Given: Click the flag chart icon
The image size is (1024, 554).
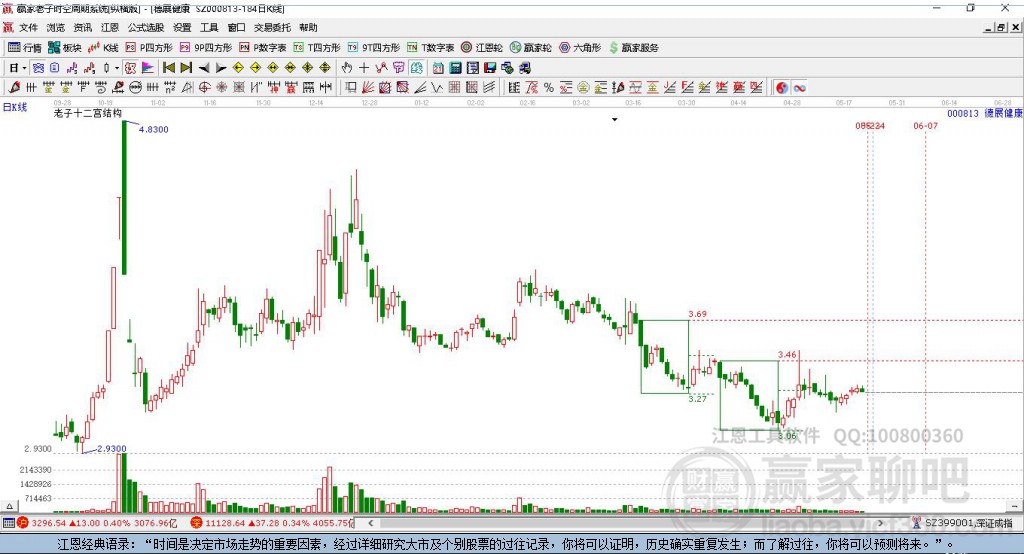Looking at the screenshot, I should (148, 68).
